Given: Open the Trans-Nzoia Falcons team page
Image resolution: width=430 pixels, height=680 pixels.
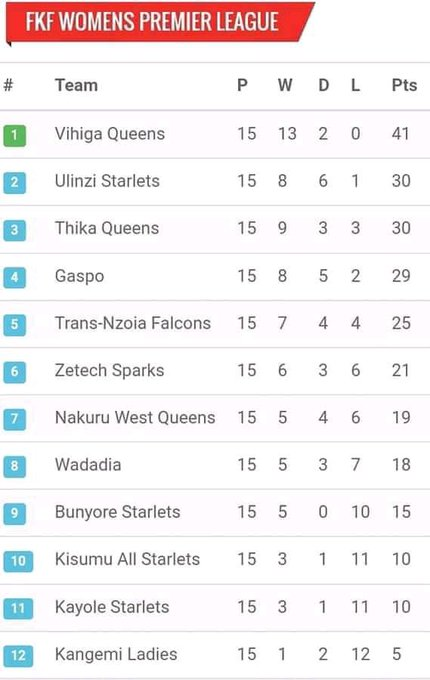Looking at the screenshot, I should [x=133, y=323].
